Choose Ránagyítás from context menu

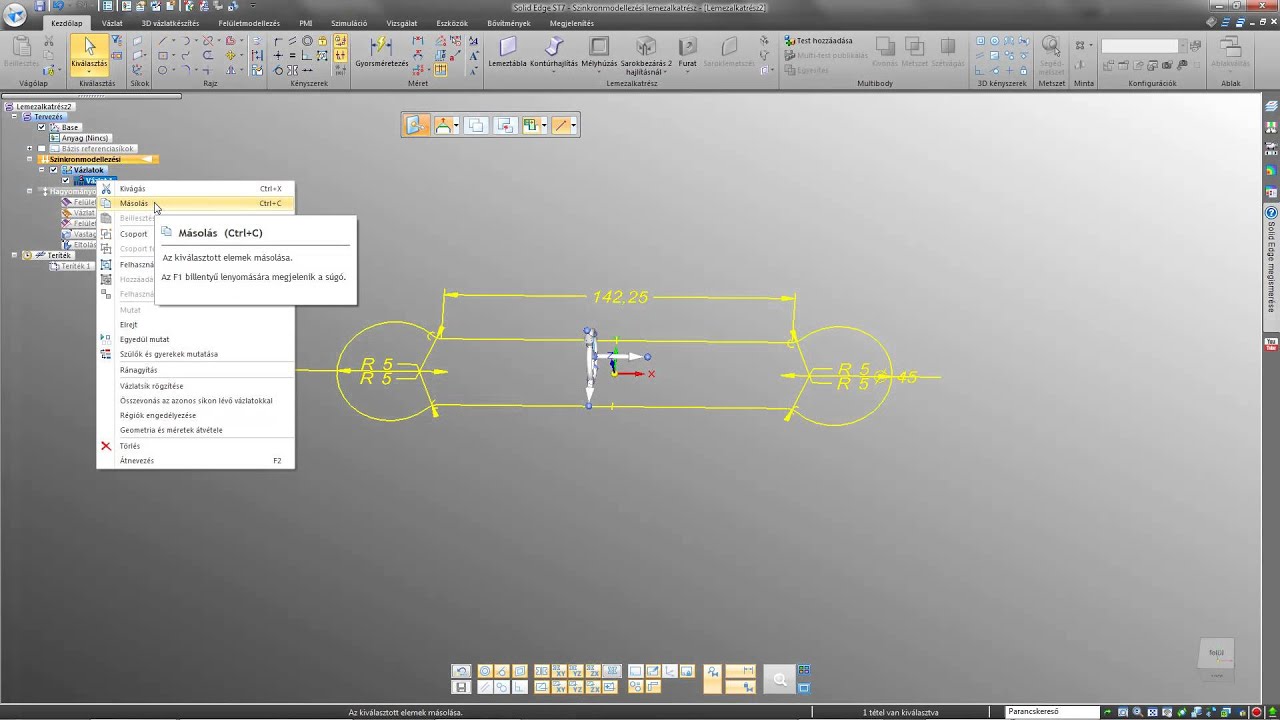coord(196,370)
